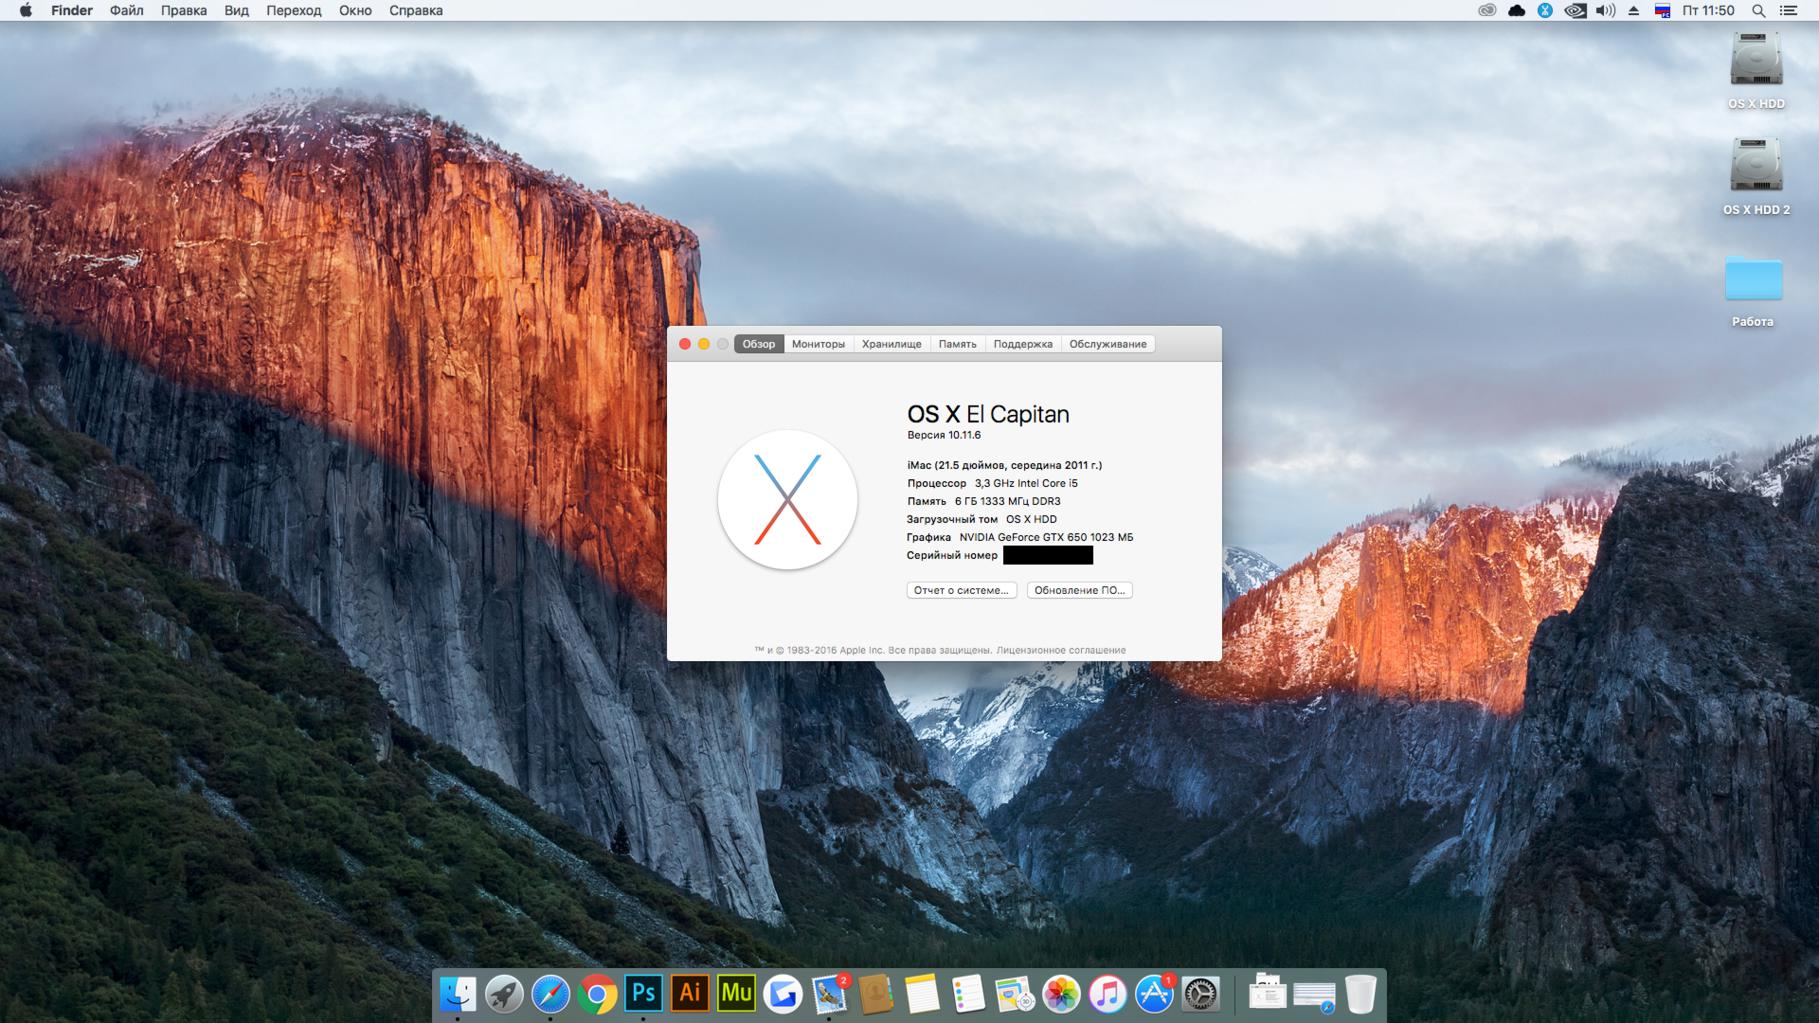
Task: Click the 6 ГБ 1333 МГц DDR3 text
Action: (x=1008, y=501)
